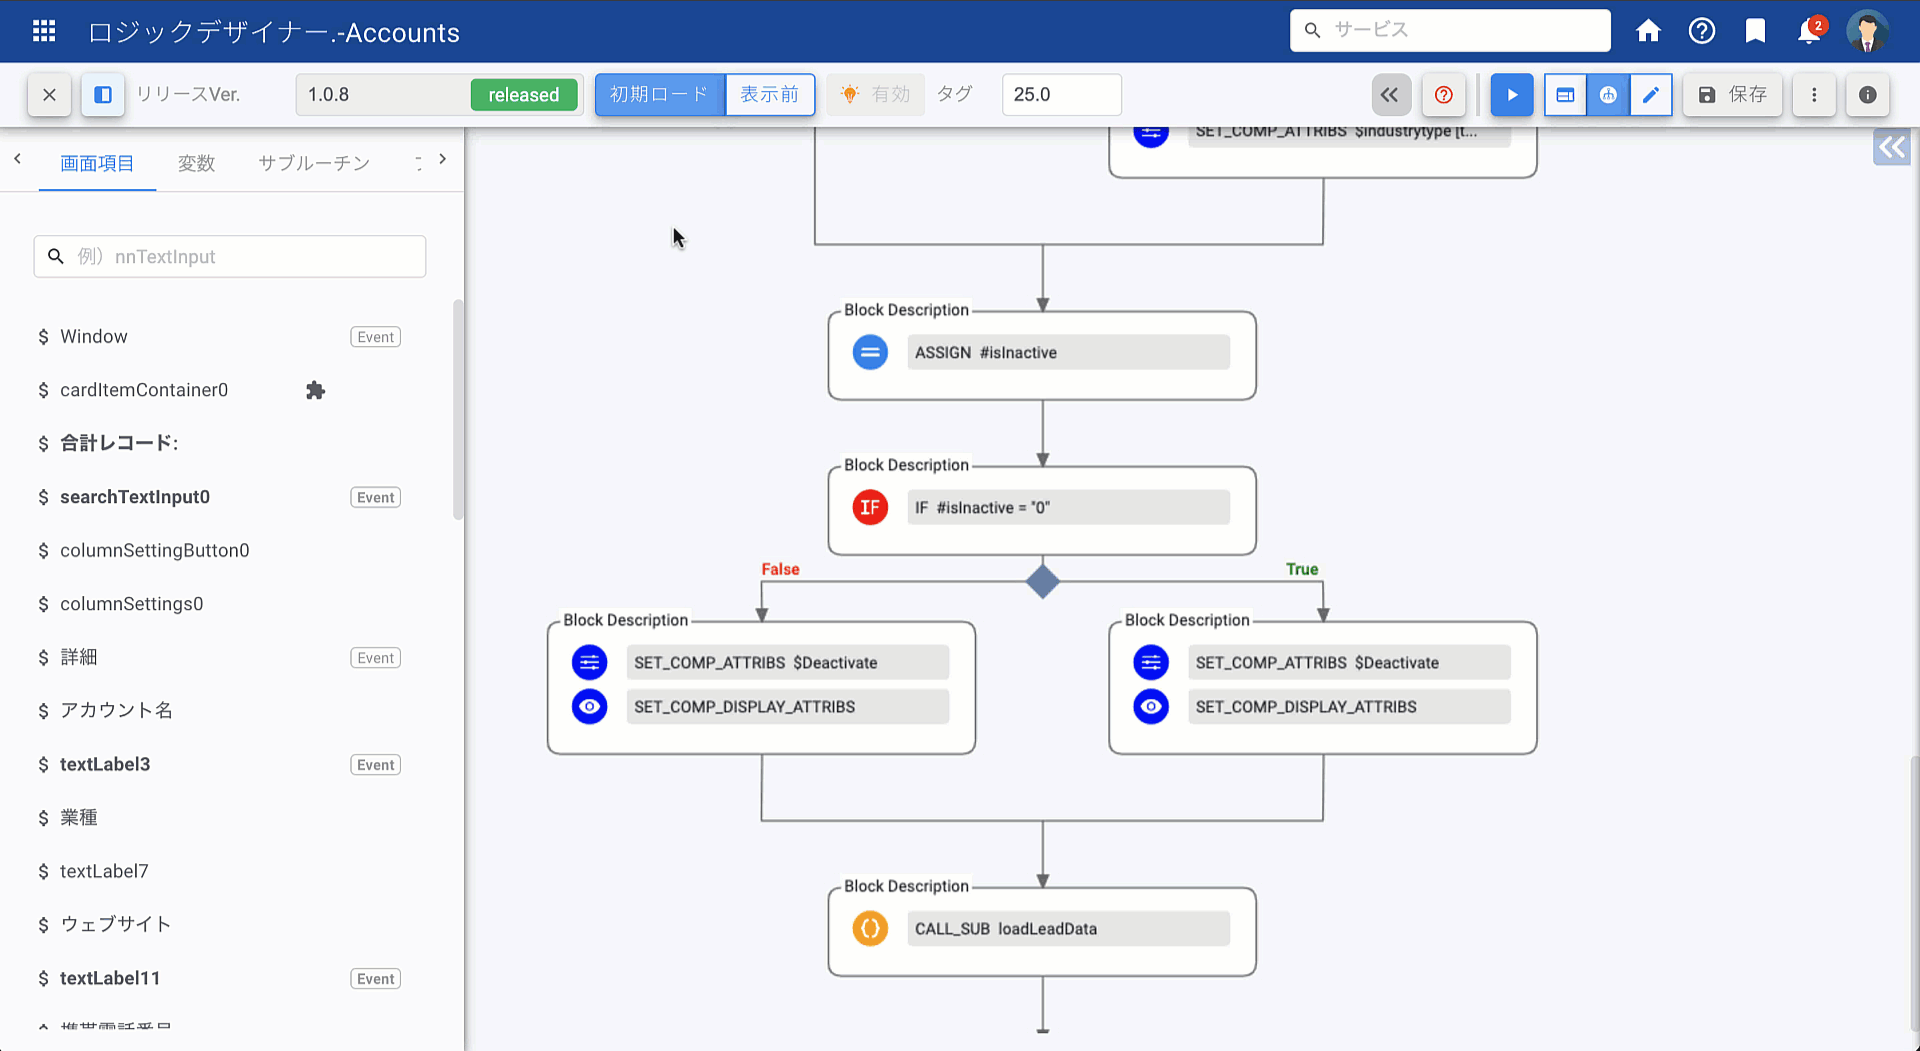Switch to the window layout view icon
Viewport: 1920px width, 1051px height.
(x=1566, y=95)
